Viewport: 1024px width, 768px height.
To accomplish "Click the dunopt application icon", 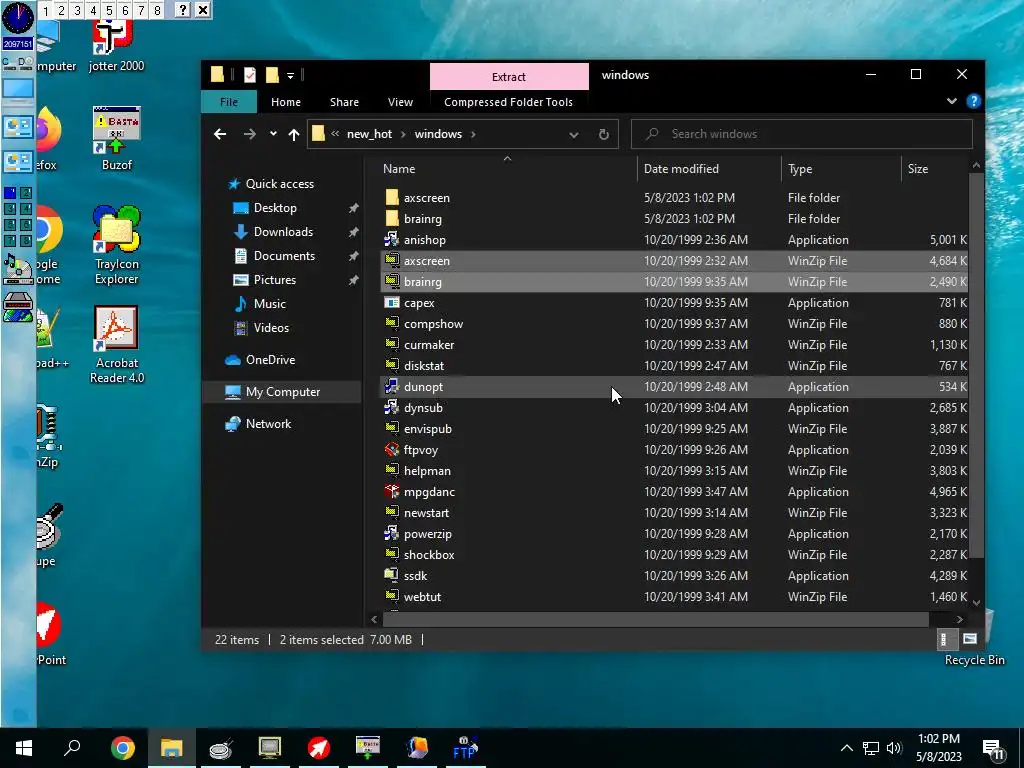I will 391,387.
